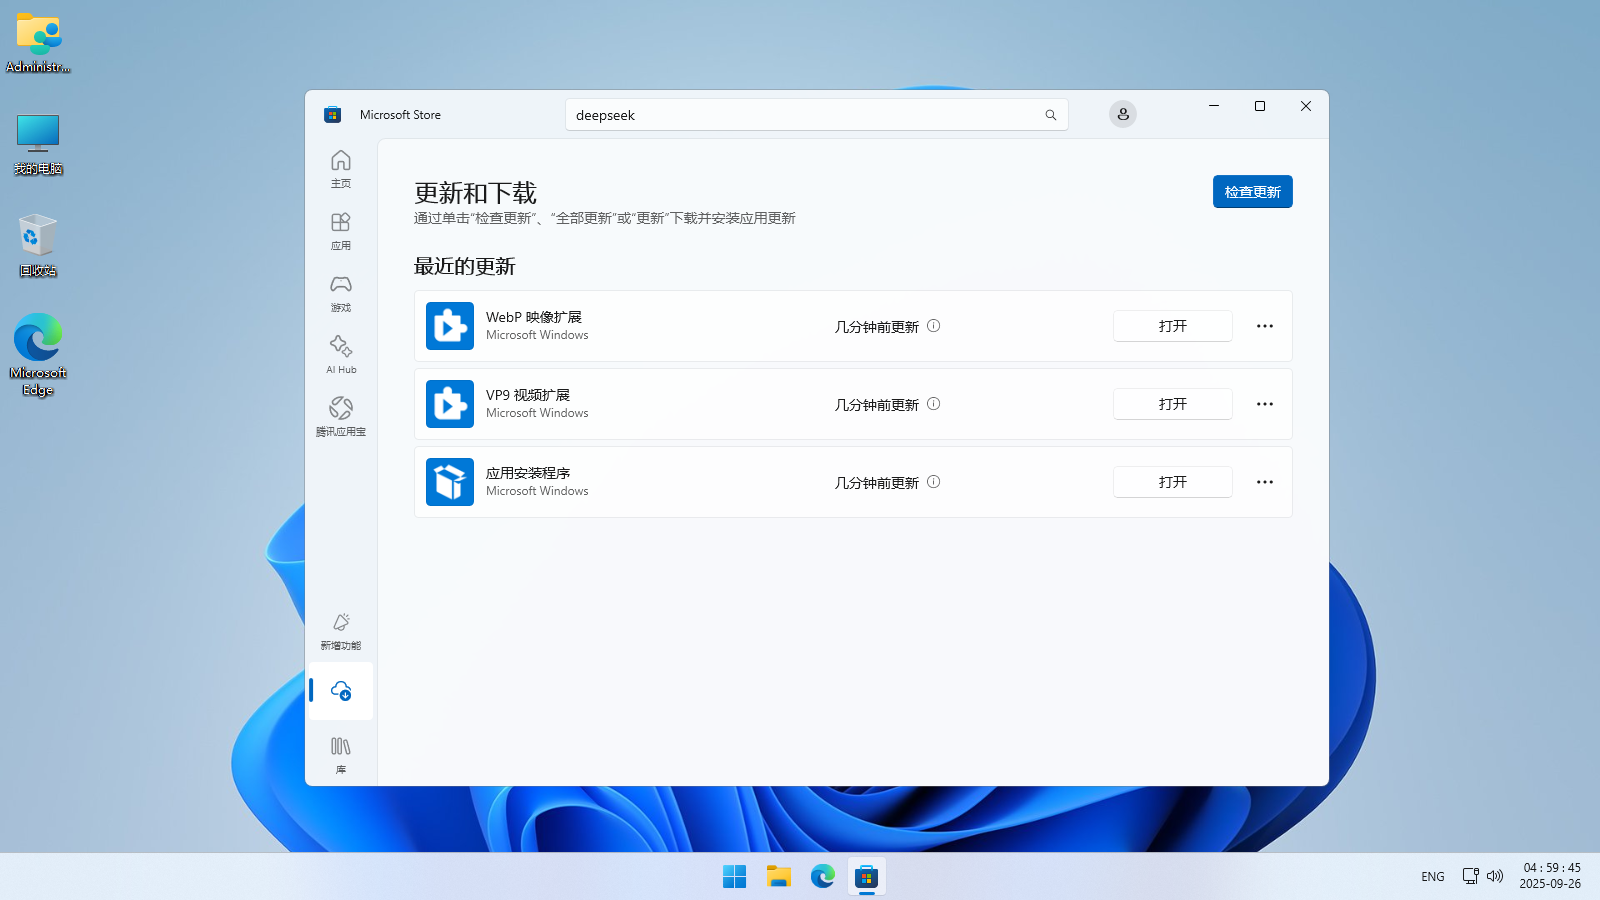This screenshot has width=1600, height=900.
Task: Click the 更新和下载 page heading
Action: pyautogui.click(x=476, y=193)
